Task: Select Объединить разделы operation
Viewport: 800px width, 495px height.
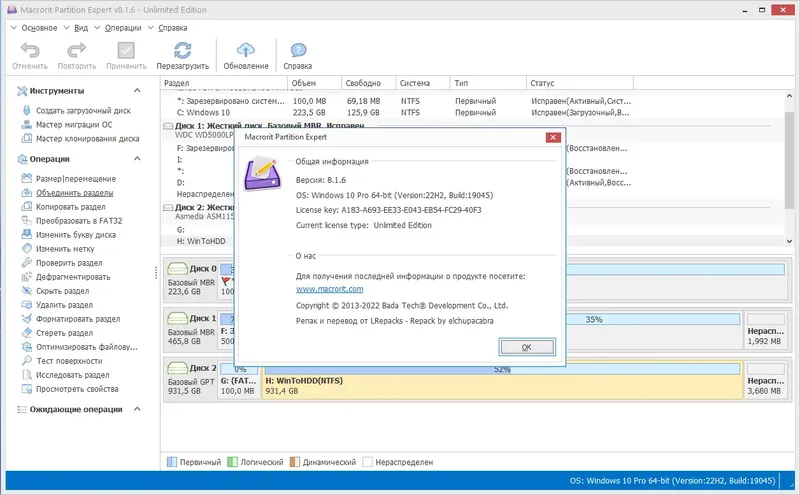Action: tap(74, 193)
